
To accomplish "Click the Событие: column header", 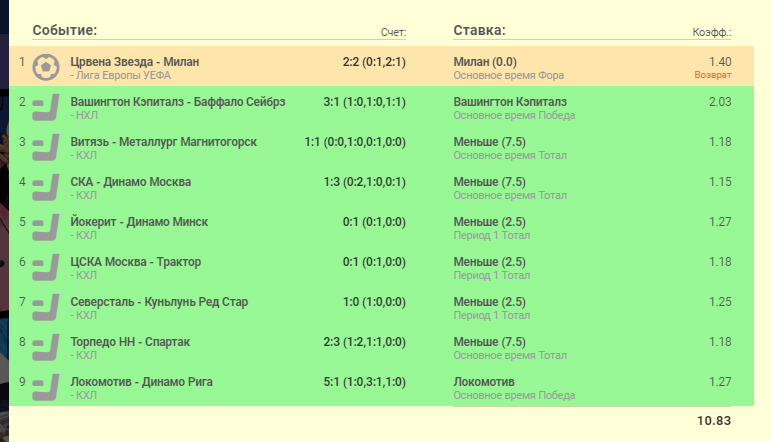I will pyautogui.click(x=65, y=30).
